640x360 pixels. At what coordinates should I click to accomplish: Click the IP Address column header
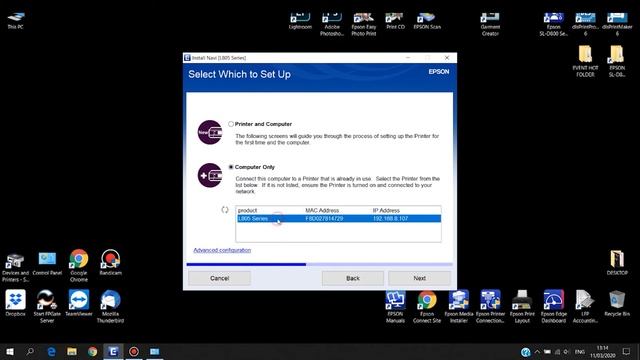[x=386, y=211]
